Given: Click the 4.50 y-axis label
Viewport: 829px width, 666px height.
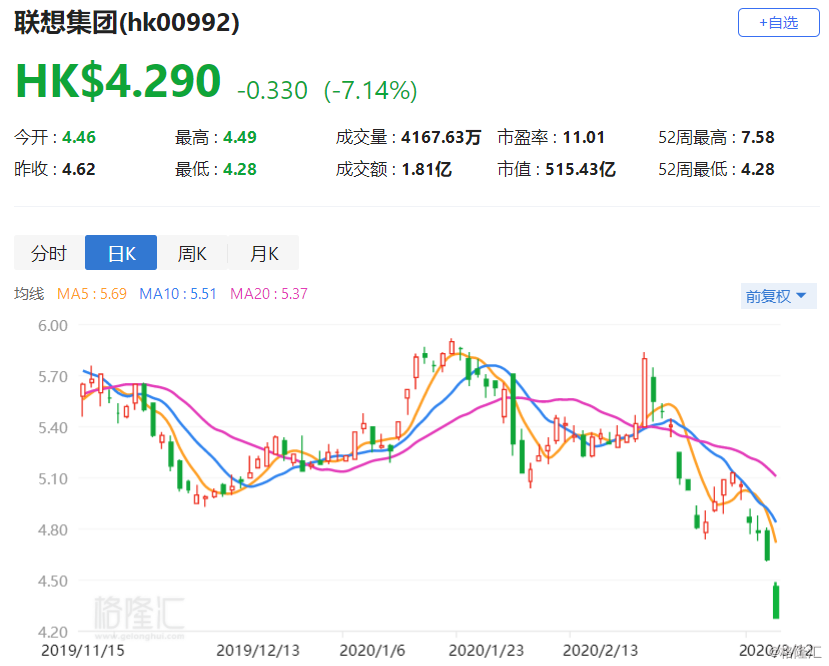Looking at the screenshot, I should click(x=53, y=581).
